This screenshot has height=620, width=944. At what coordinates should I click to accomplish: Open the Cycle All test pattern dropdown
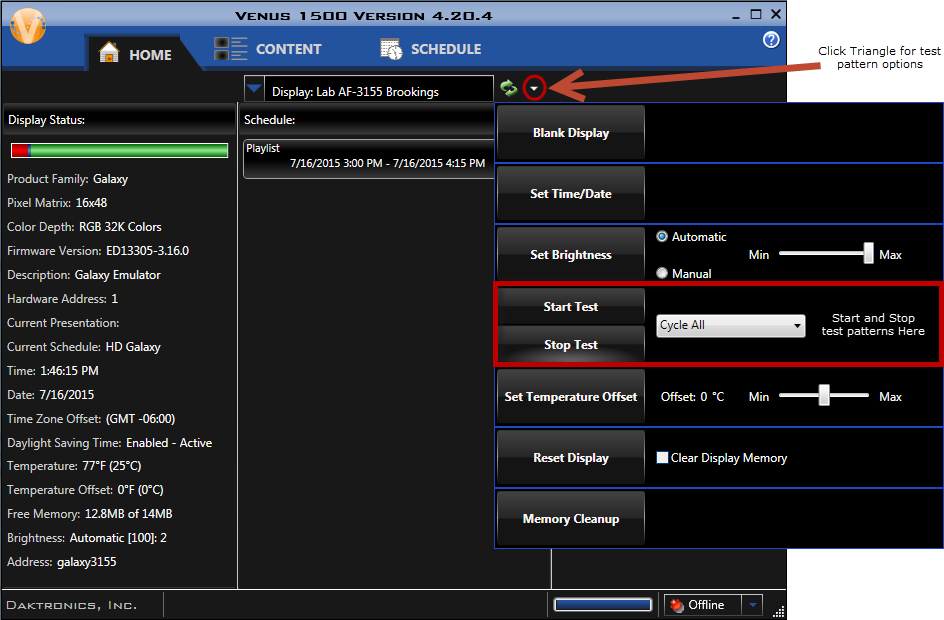(731, 325)
